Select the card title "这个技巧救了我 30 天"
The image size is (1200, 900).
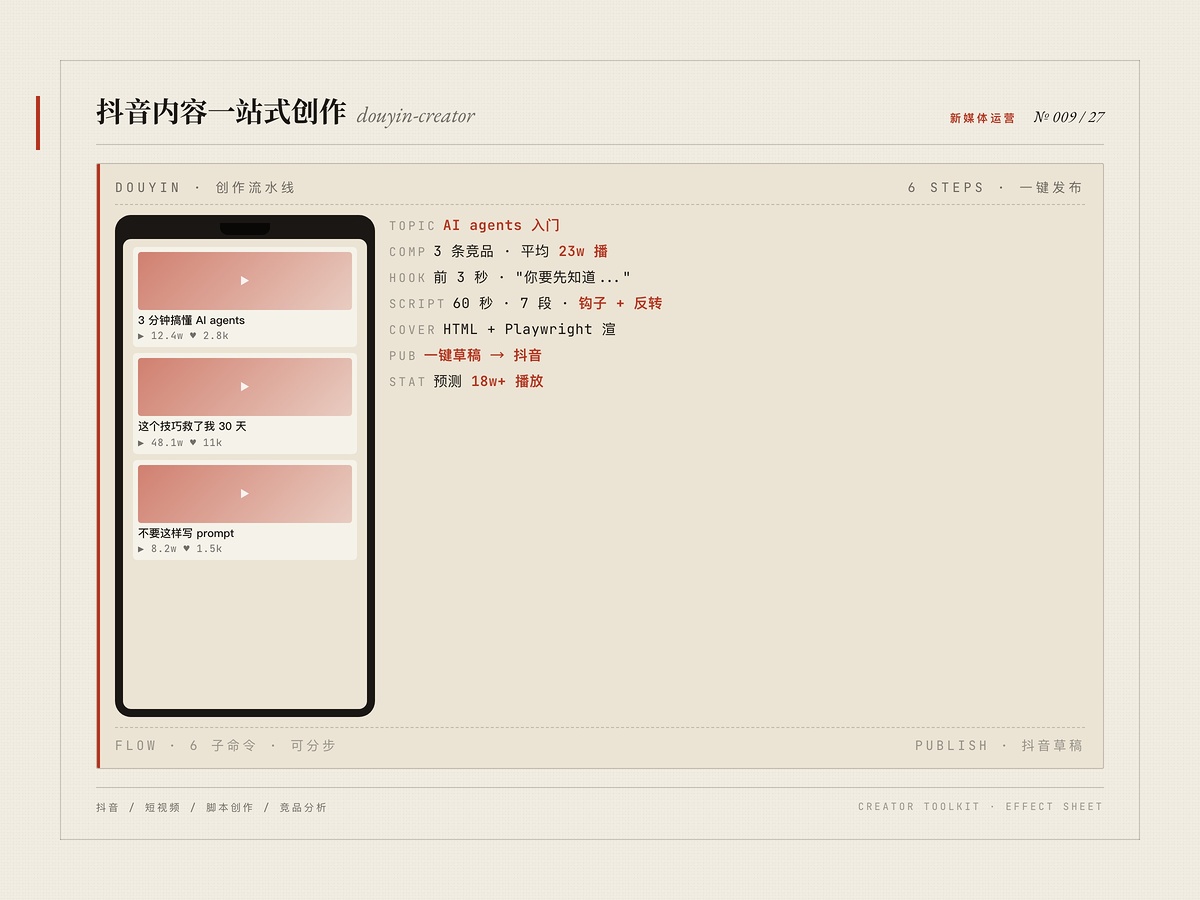tap(192, 426)
